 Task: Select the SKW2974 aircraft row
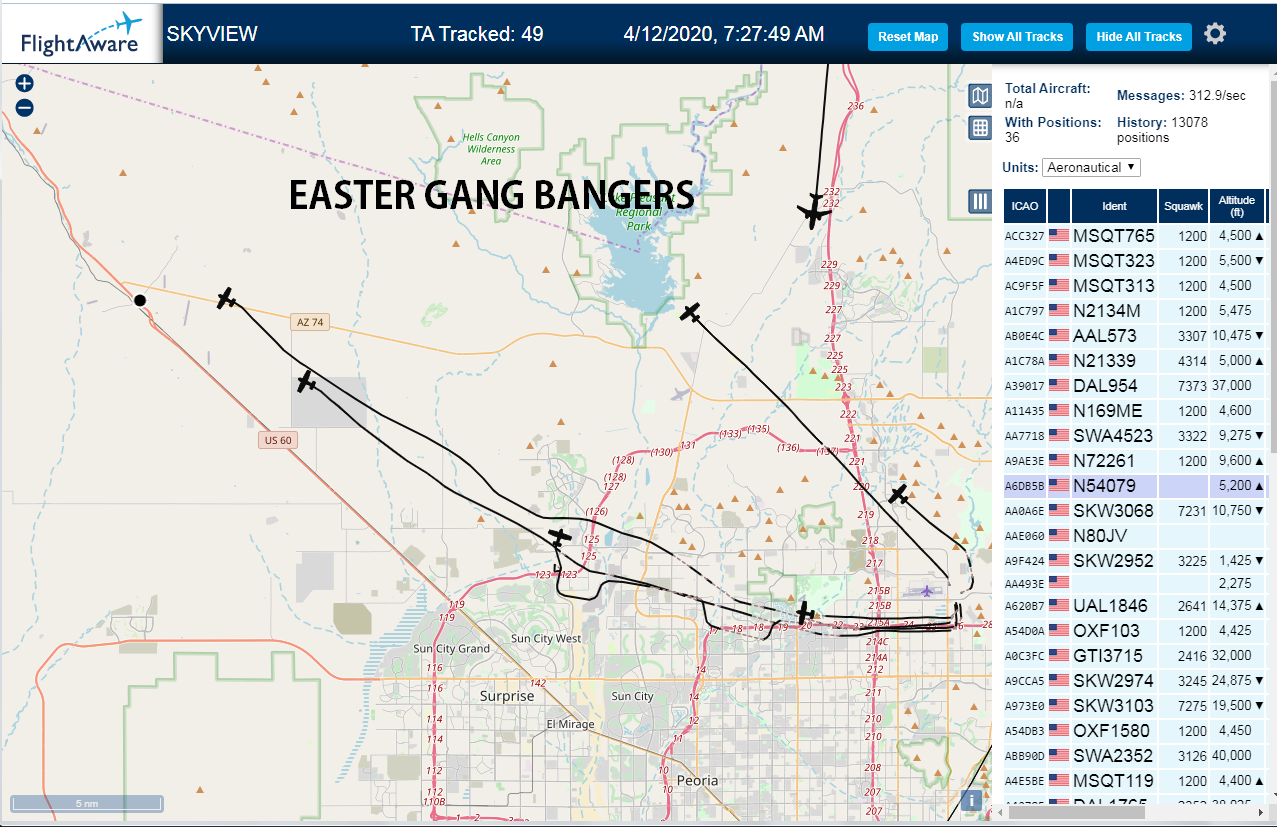point(1135,680)
